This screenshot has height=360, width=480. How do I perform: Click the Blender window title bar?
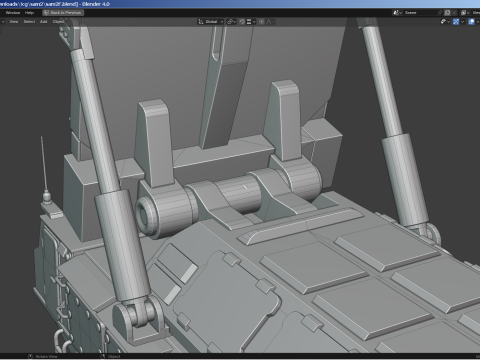[x=240, y=4]
